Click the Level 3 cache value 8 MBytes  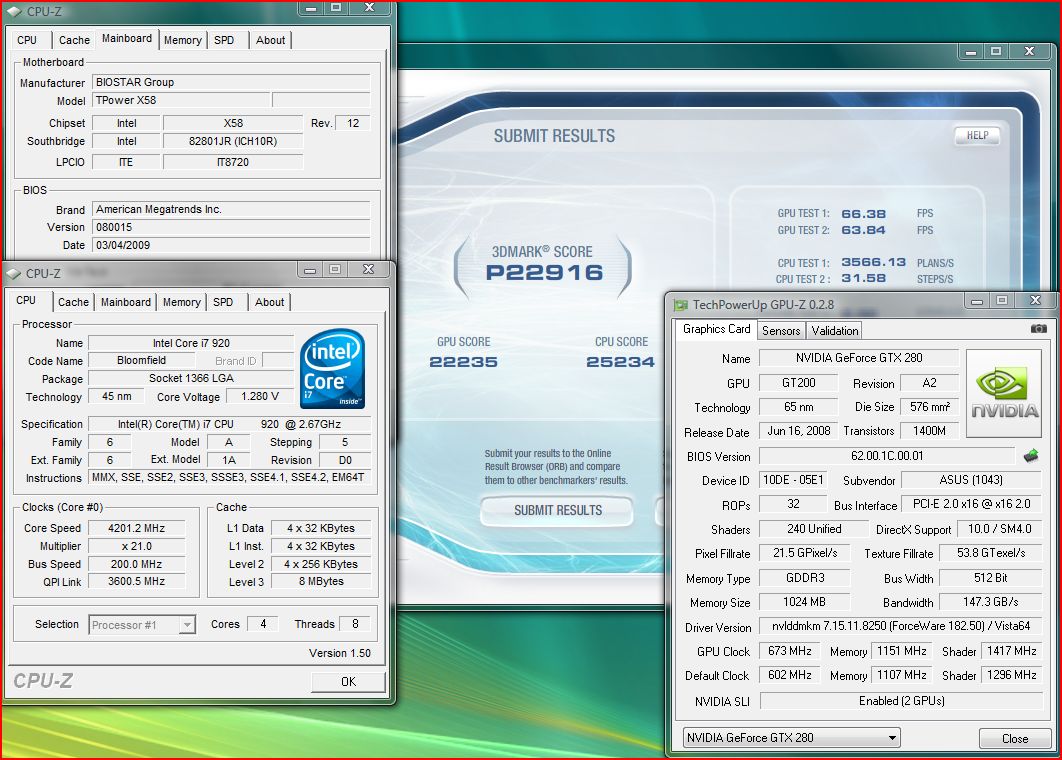pyautogui.click(x=321, y=581)
